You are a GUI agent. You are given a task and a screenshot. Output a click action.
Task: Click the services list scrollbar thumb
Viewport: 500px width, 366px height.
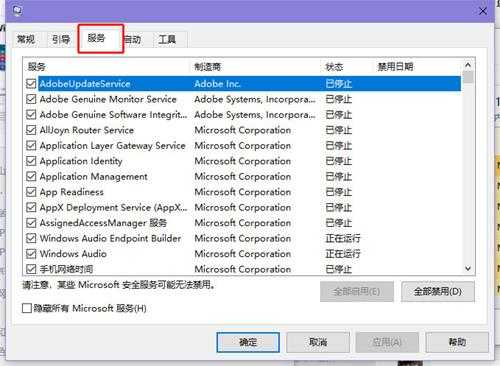[468, 77]
